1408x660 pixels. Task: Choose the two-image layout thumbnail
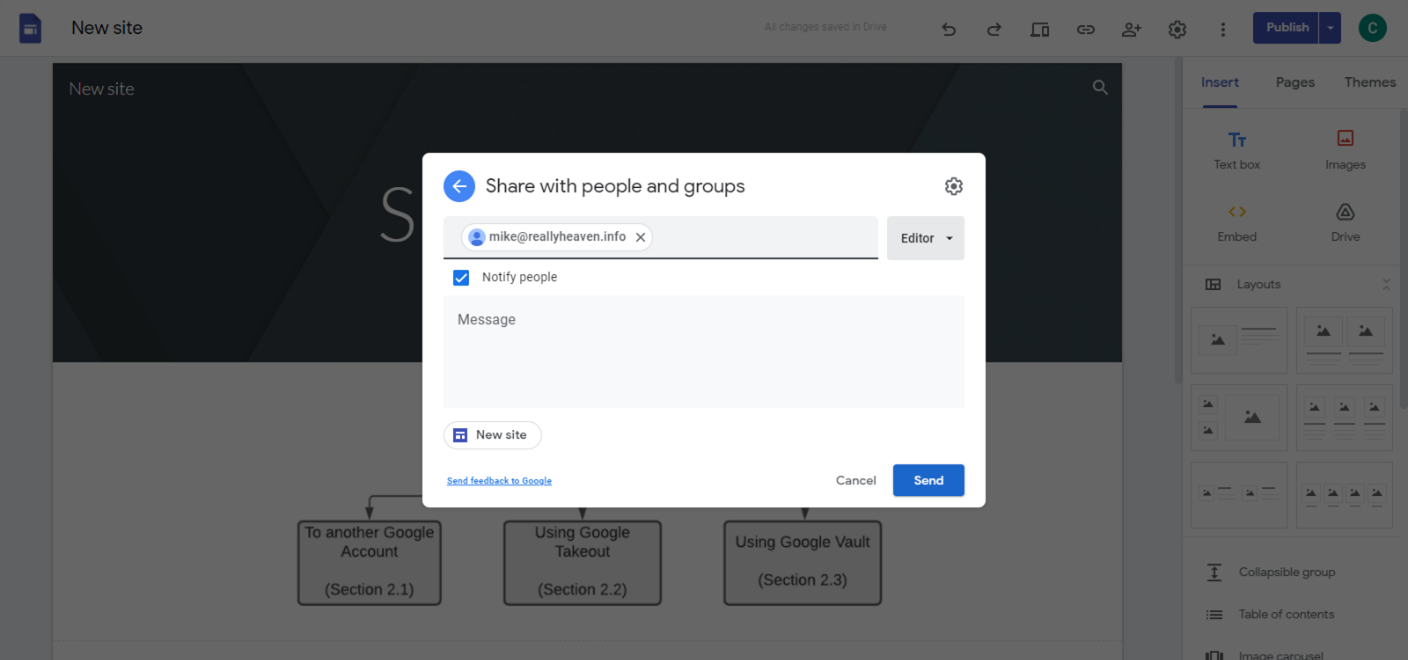pos(1344,341)
